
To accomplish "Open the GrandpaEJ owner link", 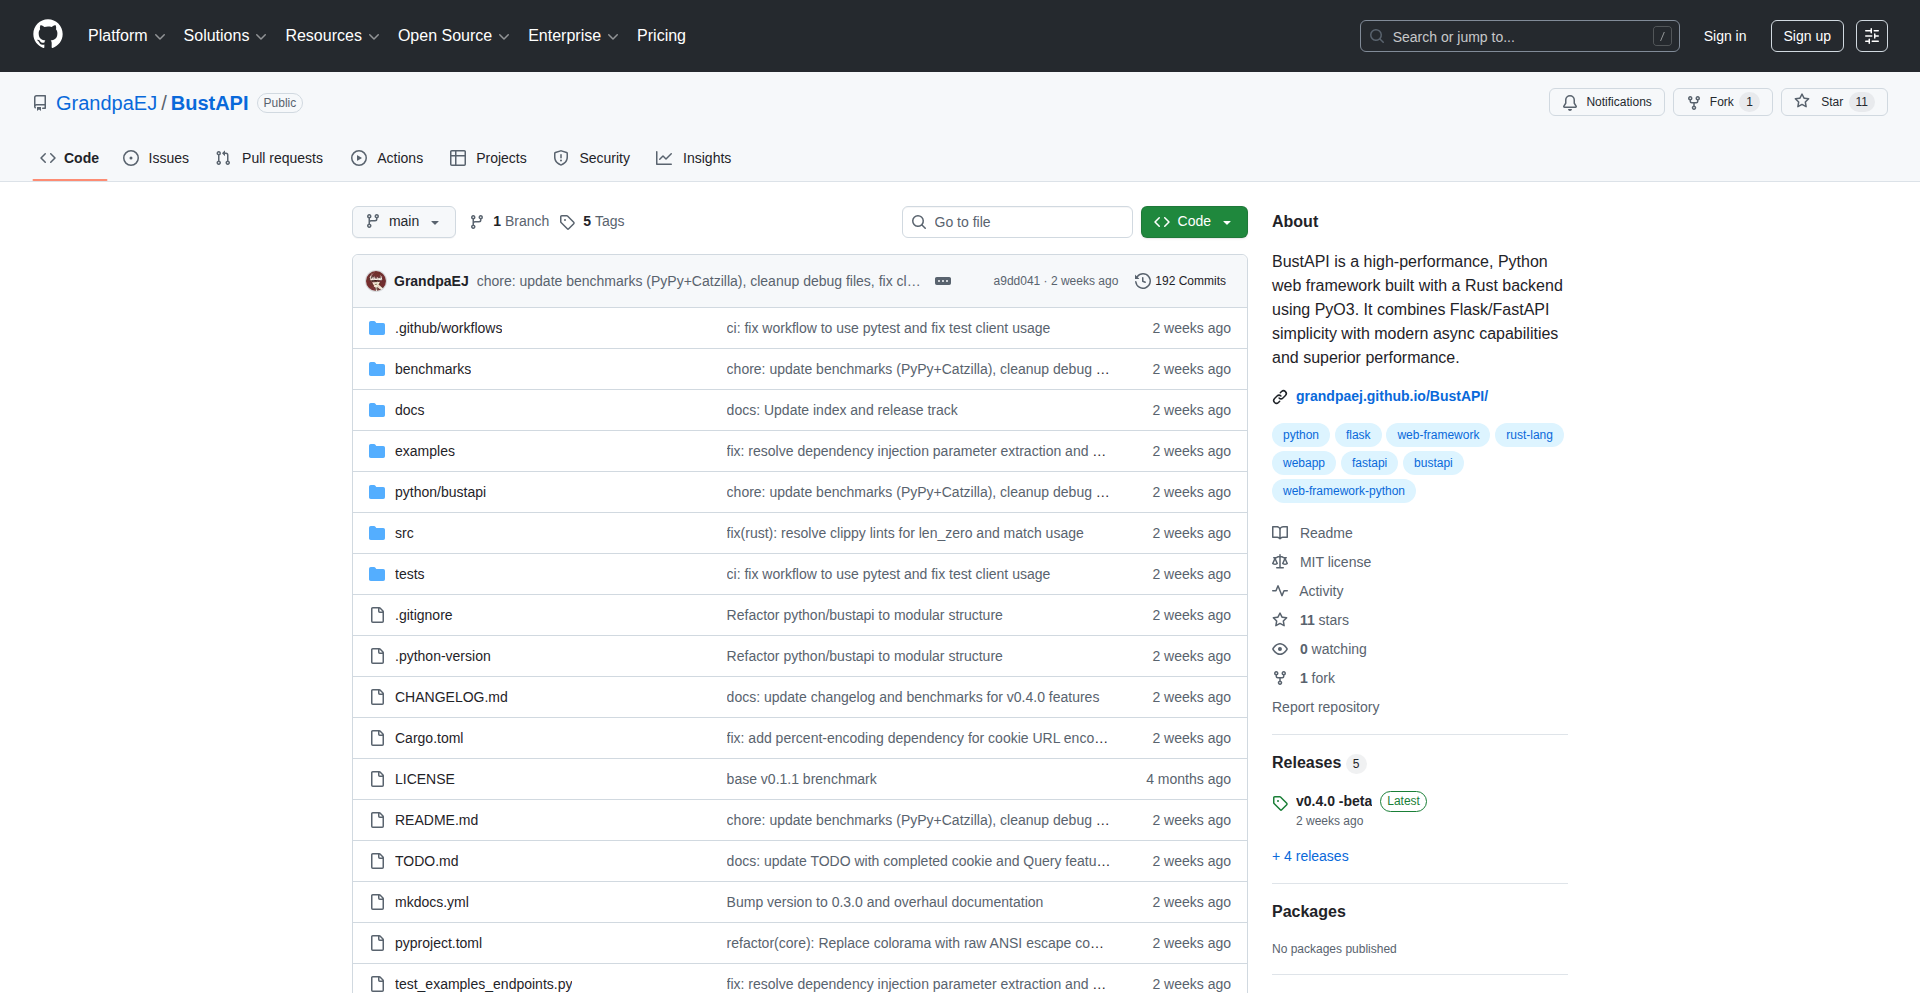I will tap(106, 103).
